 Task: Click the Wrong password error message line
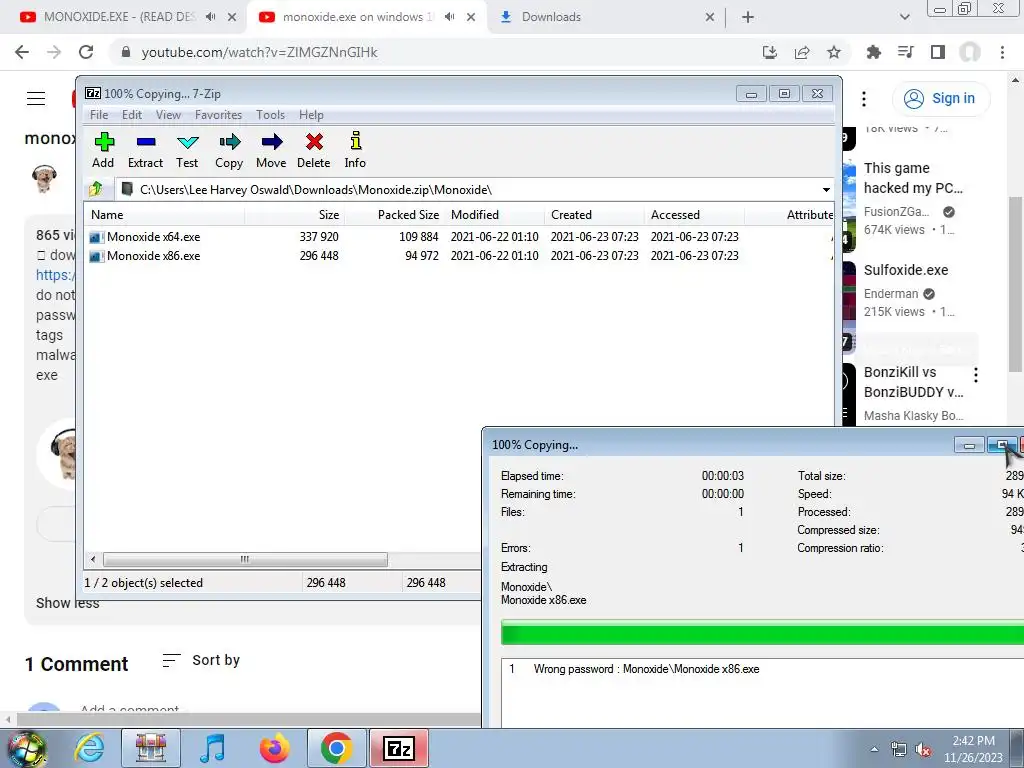646,669
